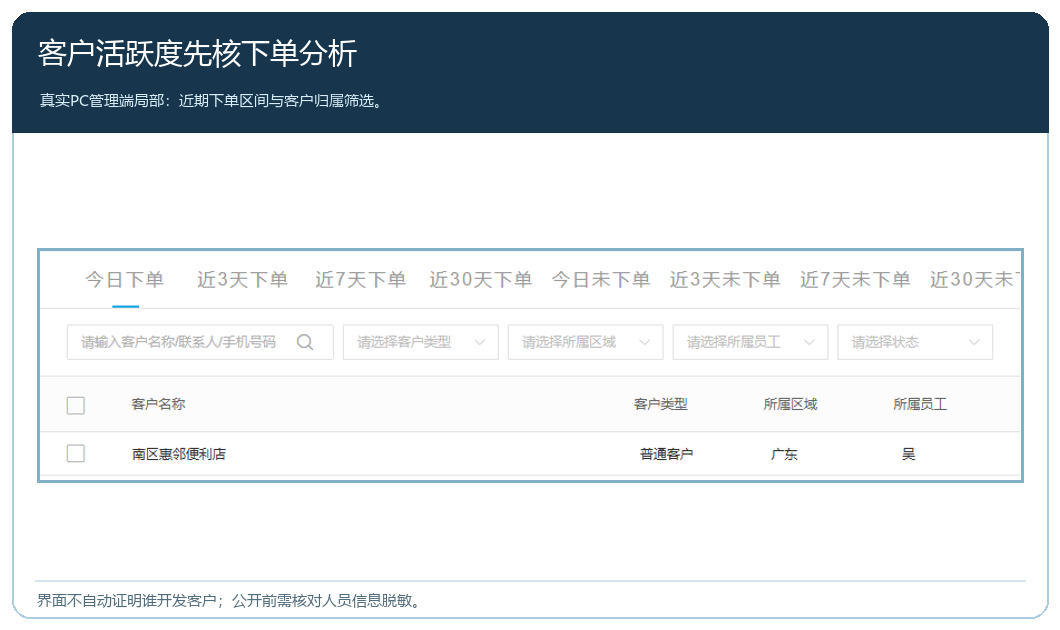Open the 请选择客户类型 dropdown

pyautogui.click(x=420, y=342)
